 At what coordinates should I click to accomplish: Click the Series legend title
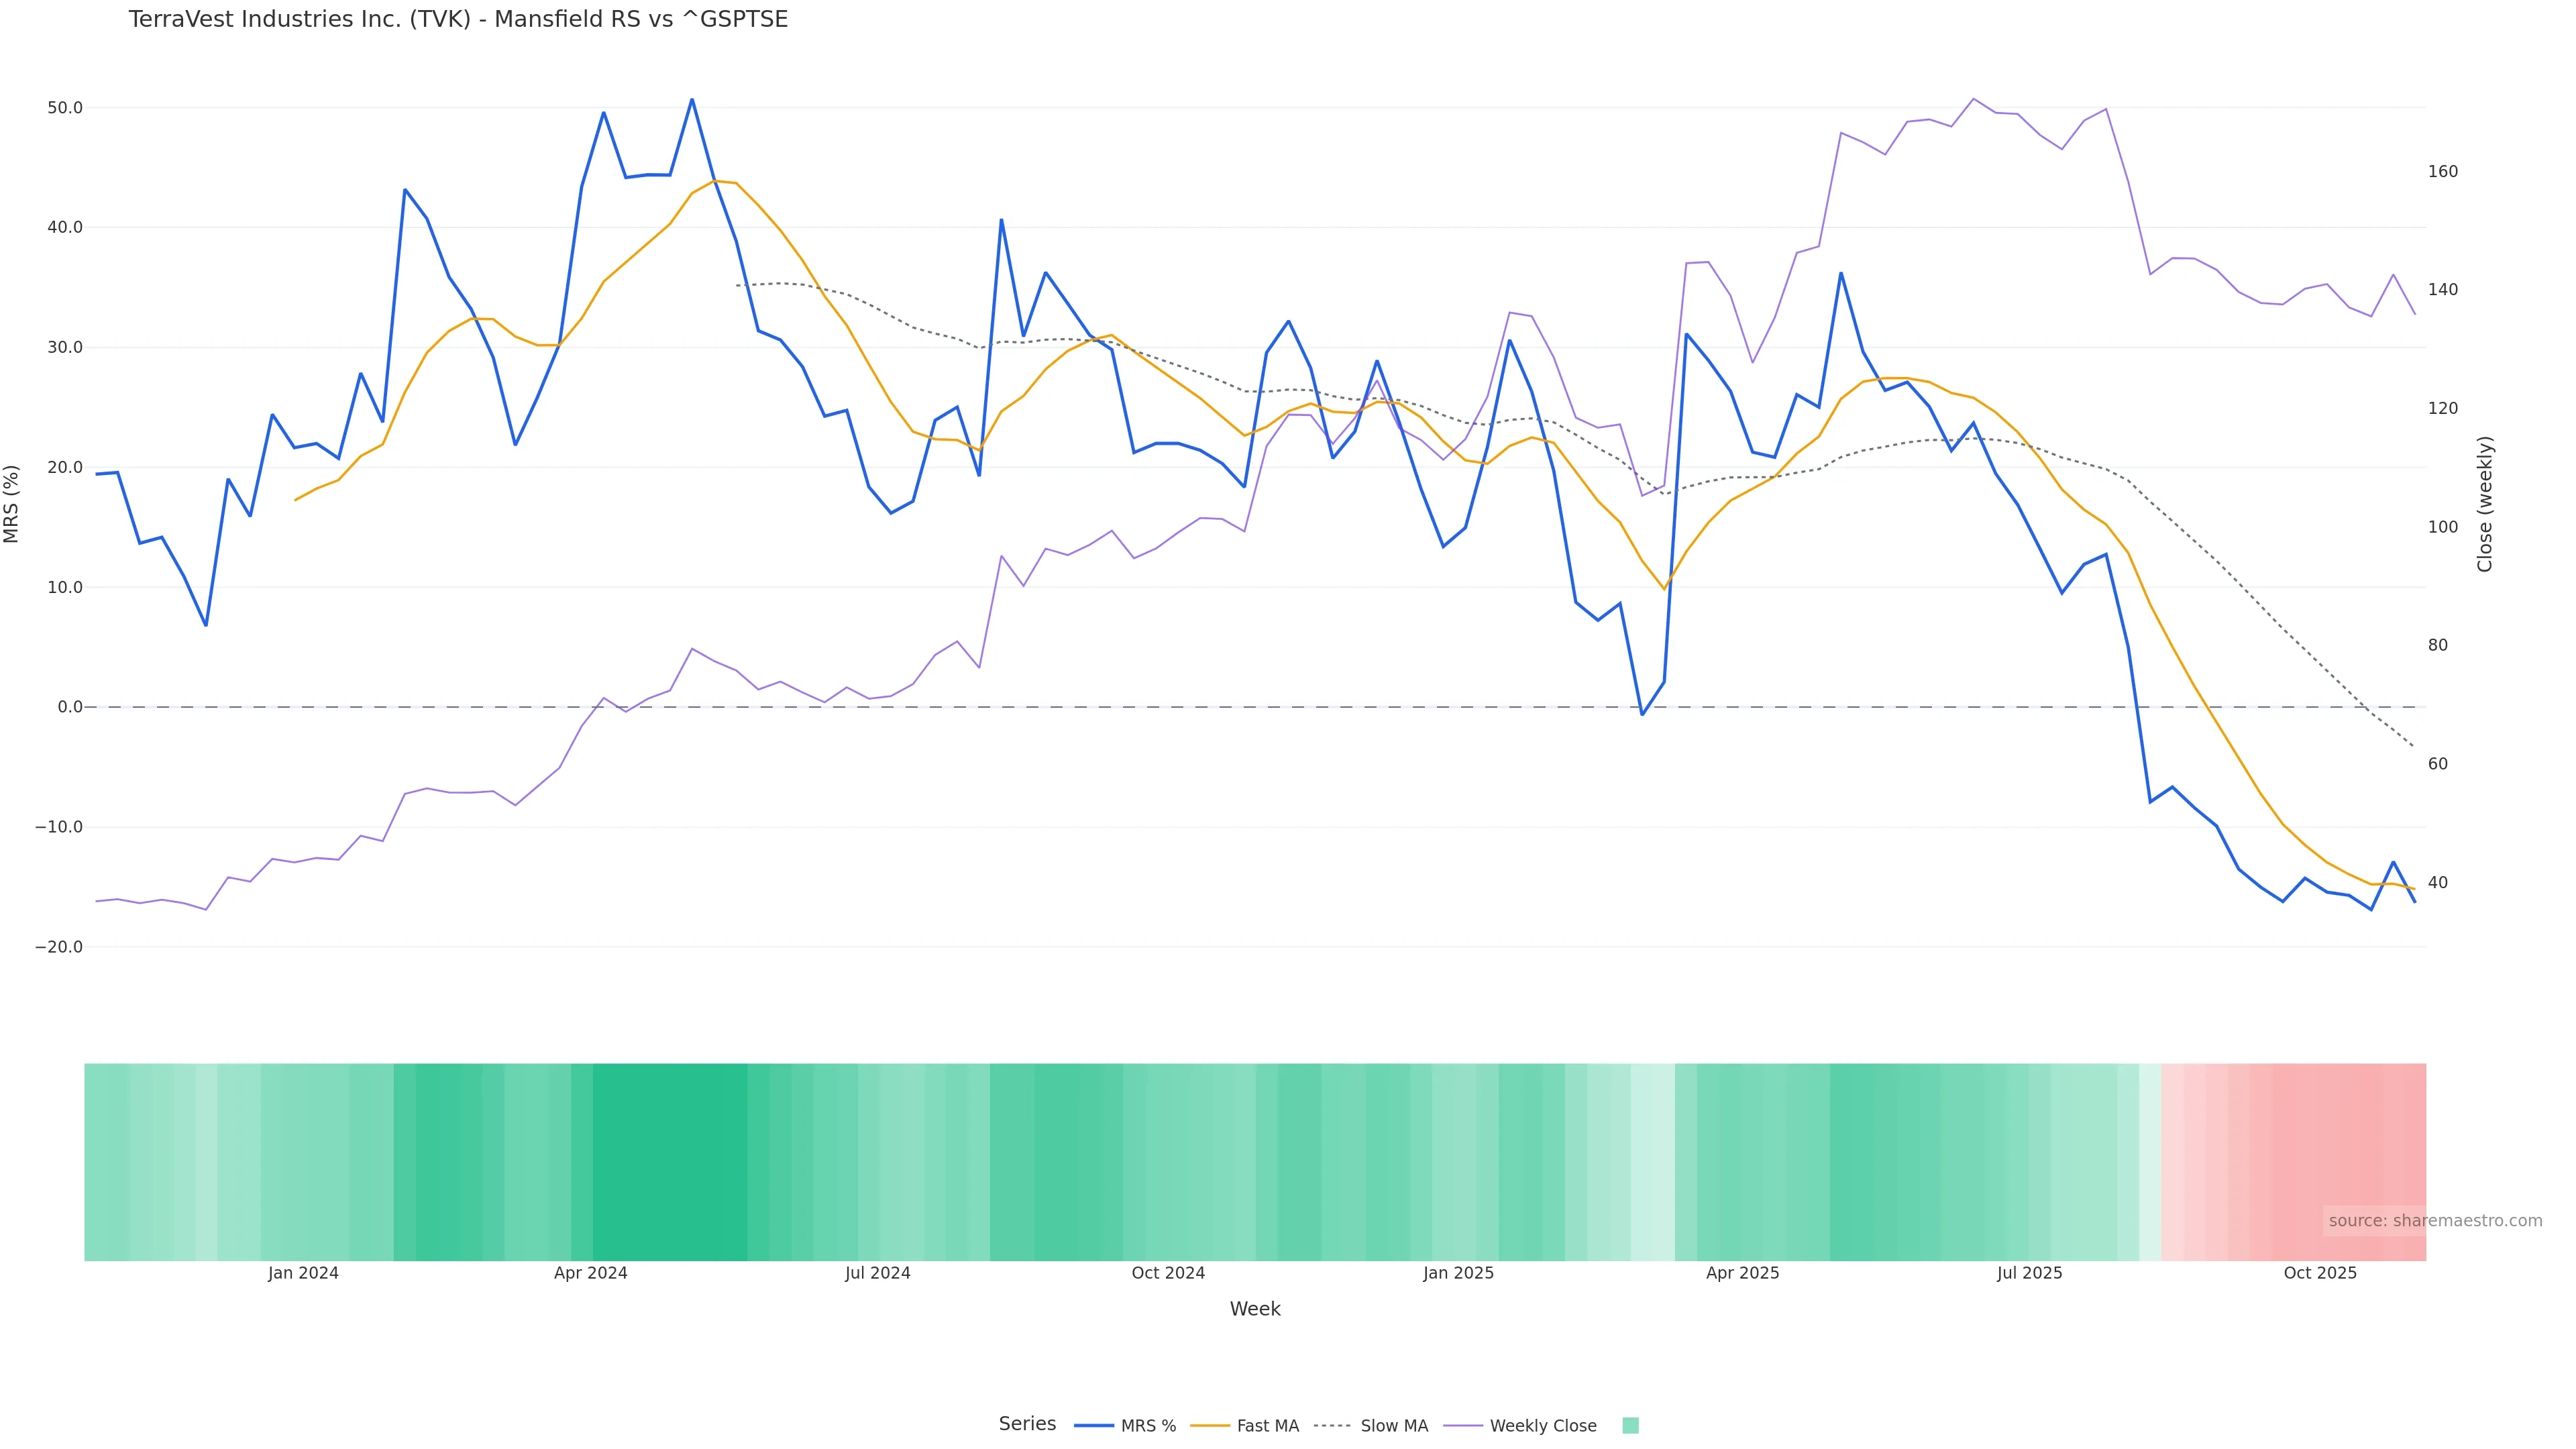(x=1027, y=1423)
